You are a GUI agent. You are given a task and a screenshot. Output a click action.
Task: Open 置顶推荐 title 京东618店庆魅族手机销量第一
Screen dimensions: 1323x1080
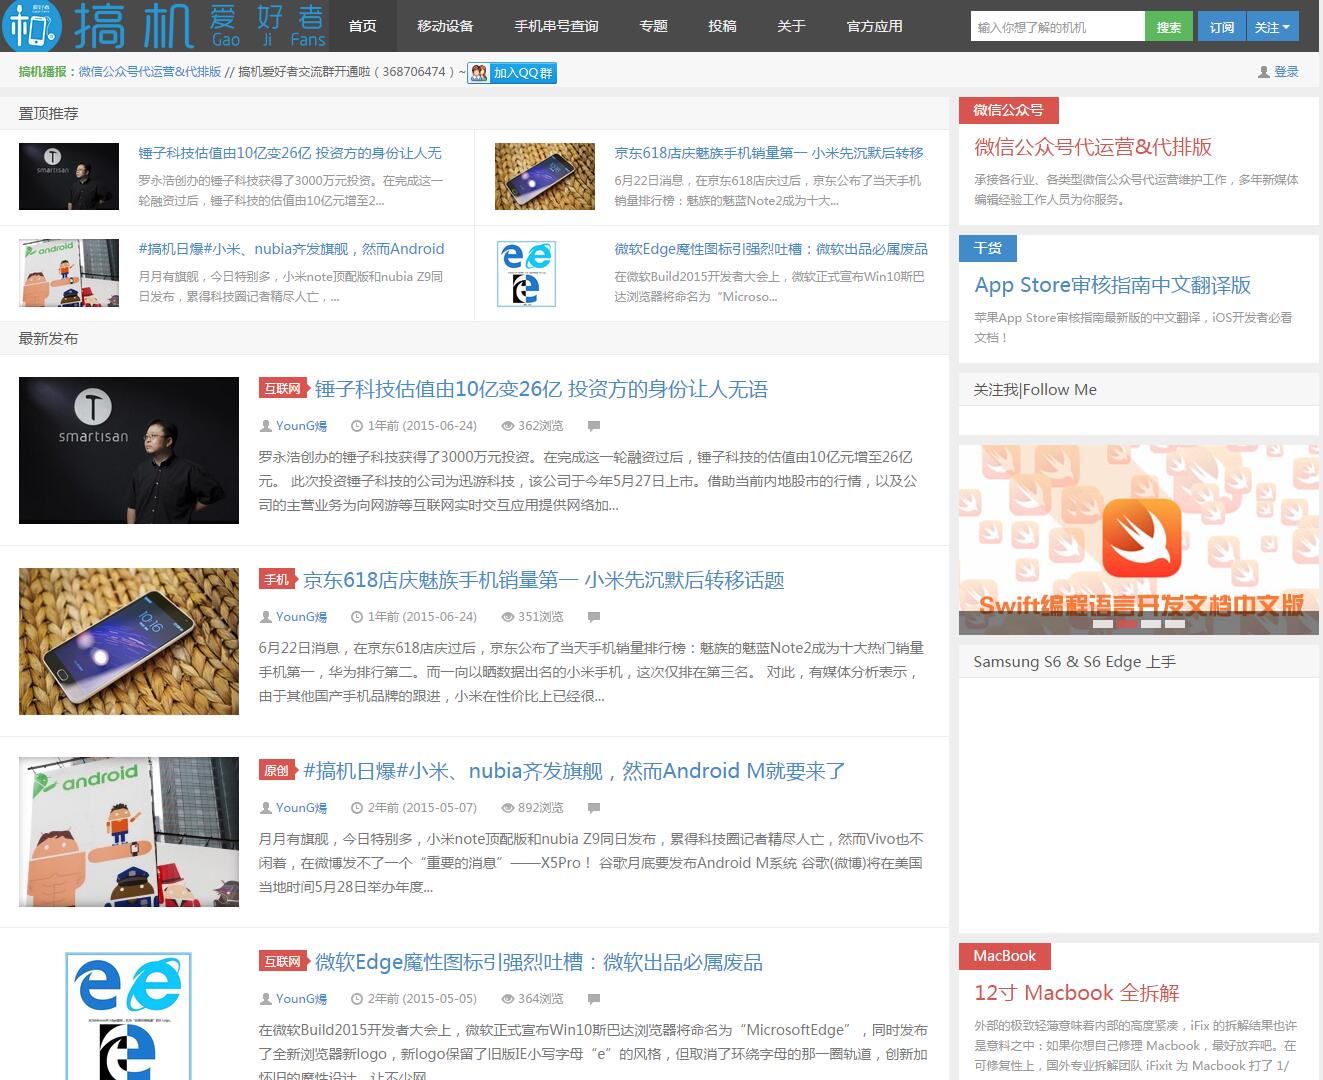769,153
